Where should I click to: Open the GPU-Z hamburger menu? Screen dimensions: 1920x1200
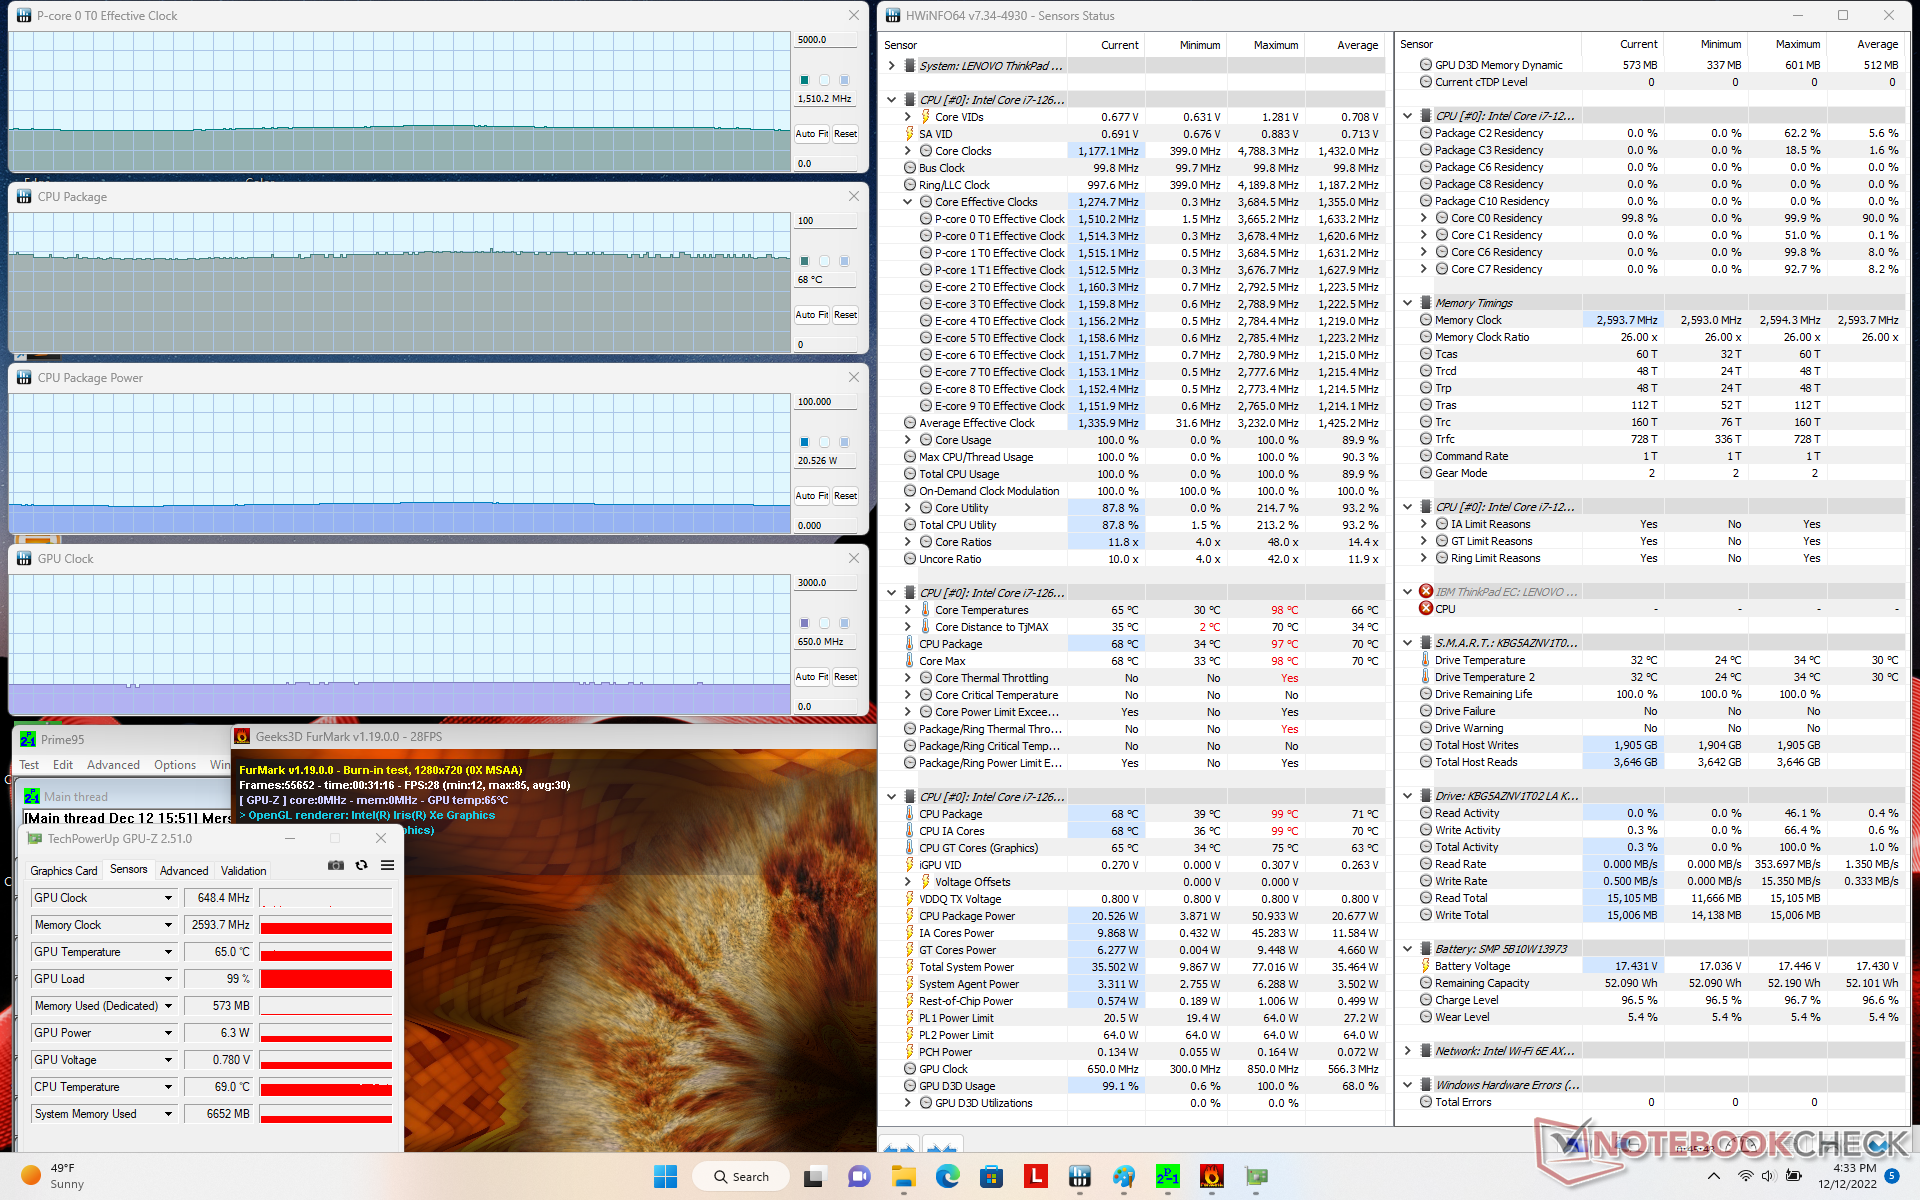[x=387, y=865]
